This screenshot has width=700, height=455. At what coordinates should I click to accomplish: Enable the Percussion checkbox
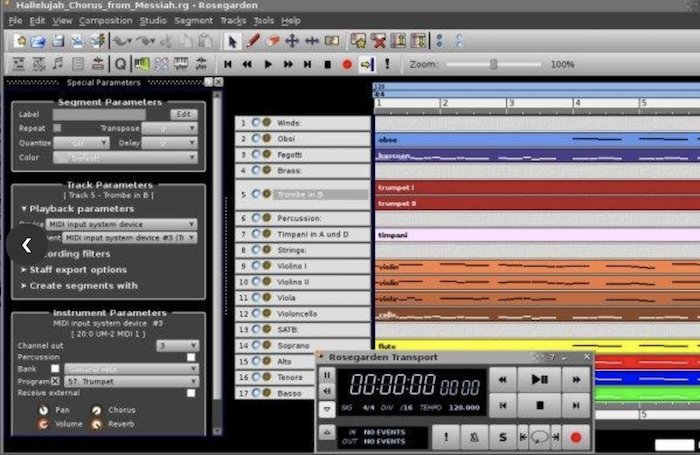pos(191,356)
